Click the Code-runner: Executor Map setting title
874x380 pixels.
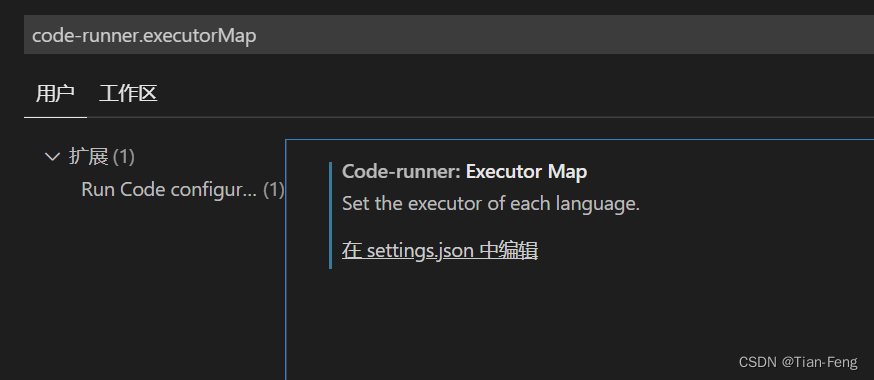tap(464, 172)
